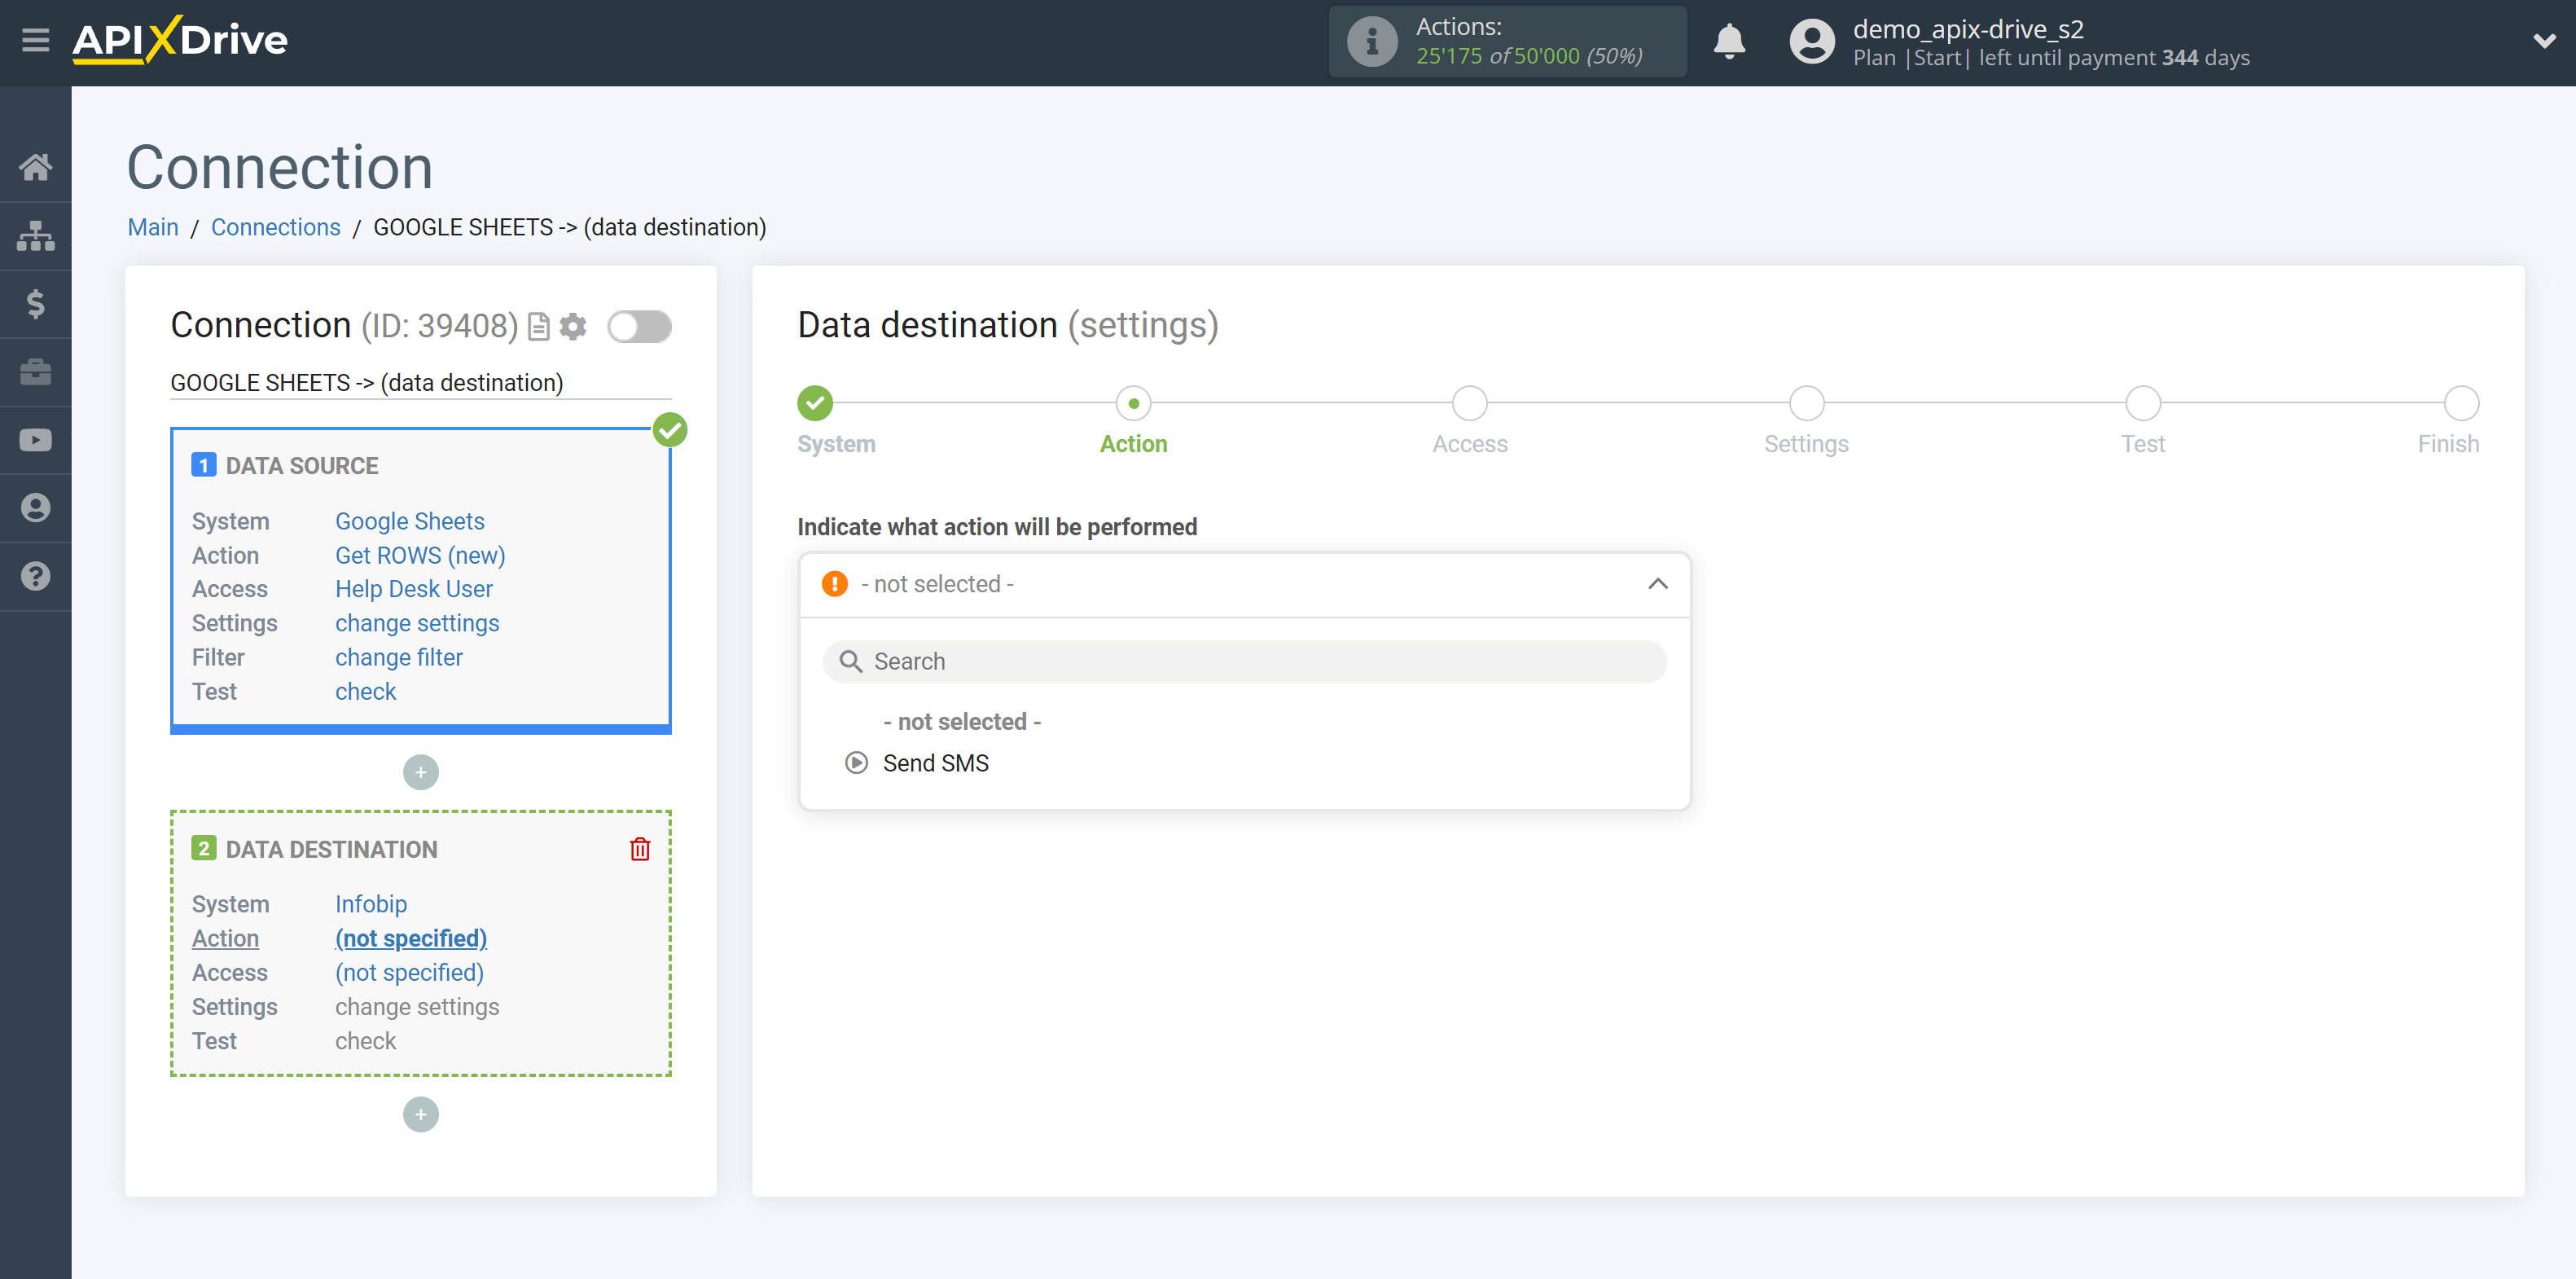The height and width of the screenshot is (1279, 2576).
Task: Toggle the connection enable/disable switch
Action: coord(639,326)
